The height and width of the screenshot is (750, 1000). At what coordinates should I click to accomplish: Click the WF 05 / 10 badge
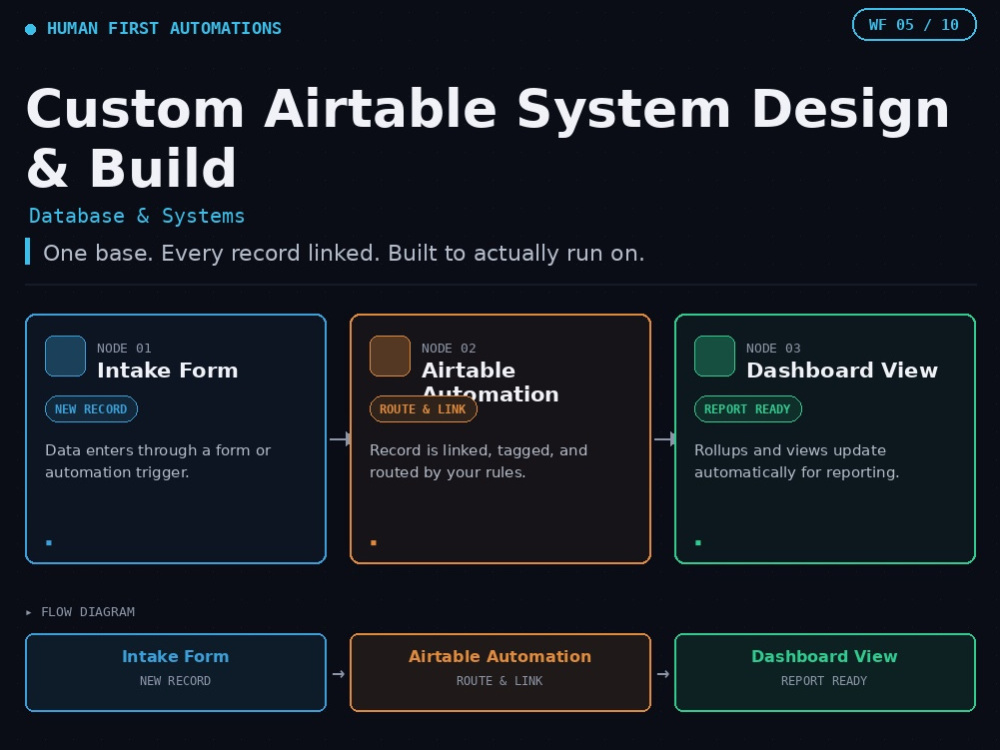tap(914, 25)
